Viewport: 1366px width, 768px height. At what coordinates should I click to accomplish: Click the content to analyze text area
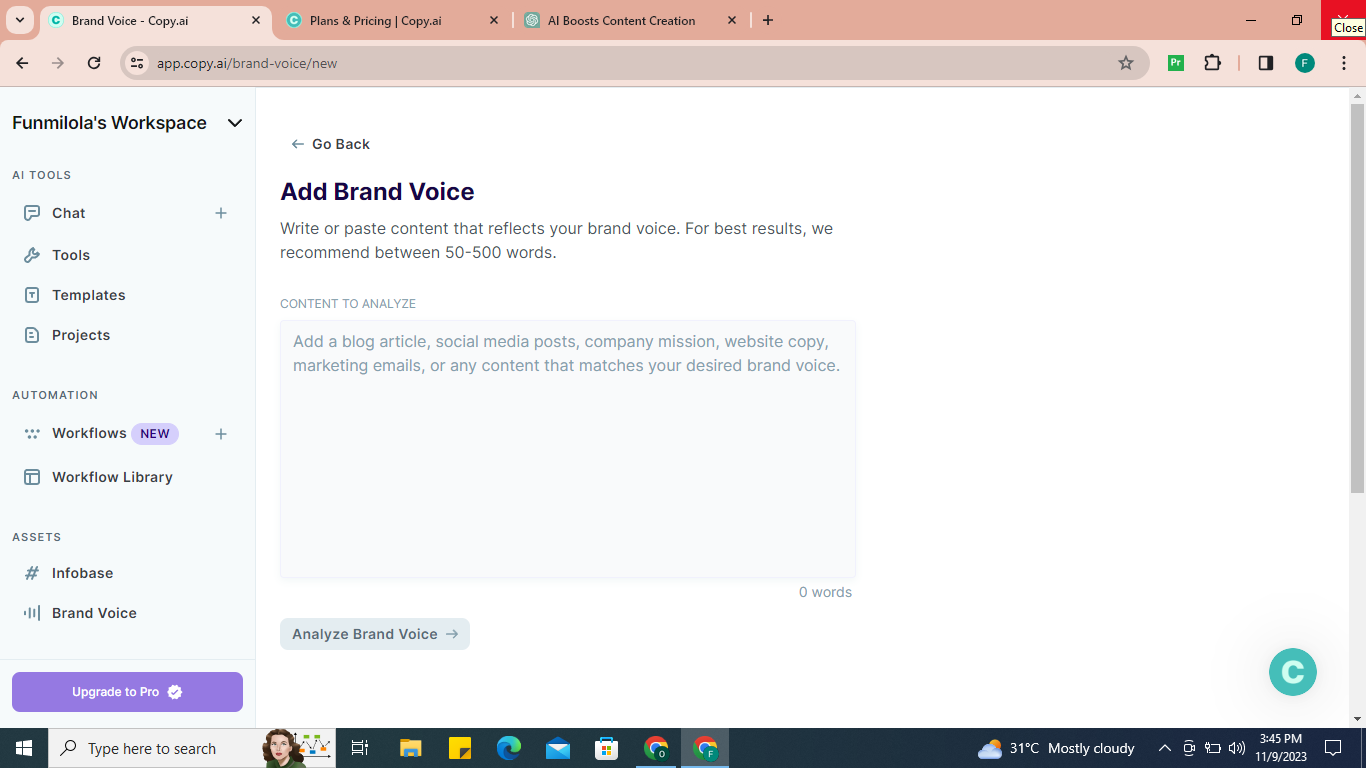coord(568,449)
